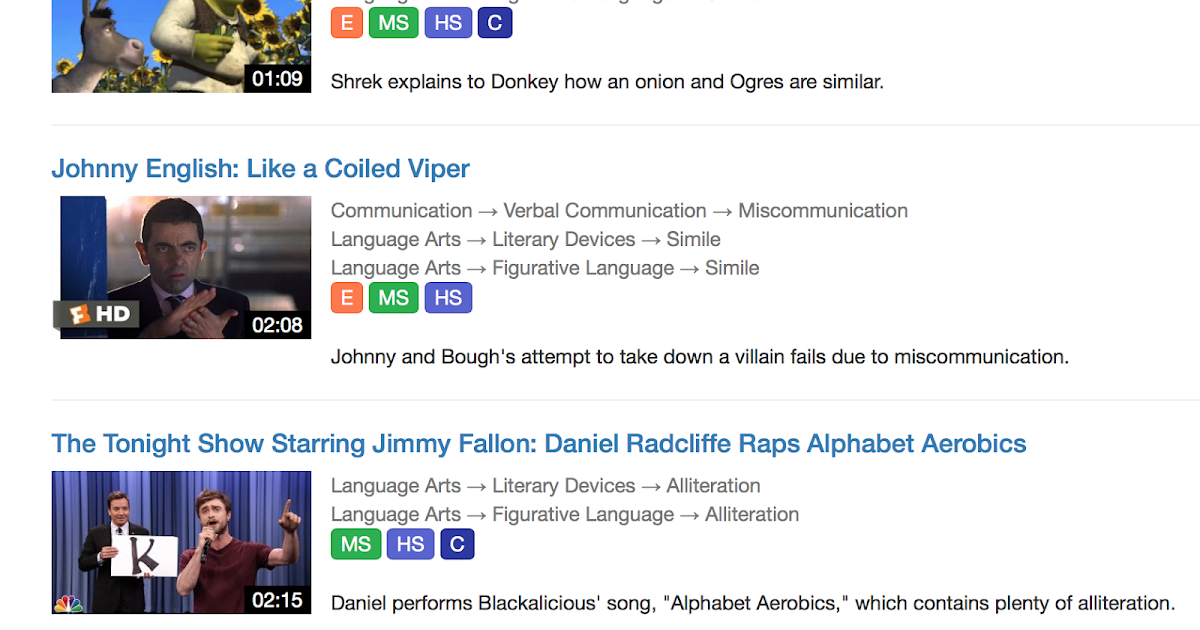The image size is (1200, 630).
Task: Click the orange E badge on Johnny English clip
Action: 346,297
